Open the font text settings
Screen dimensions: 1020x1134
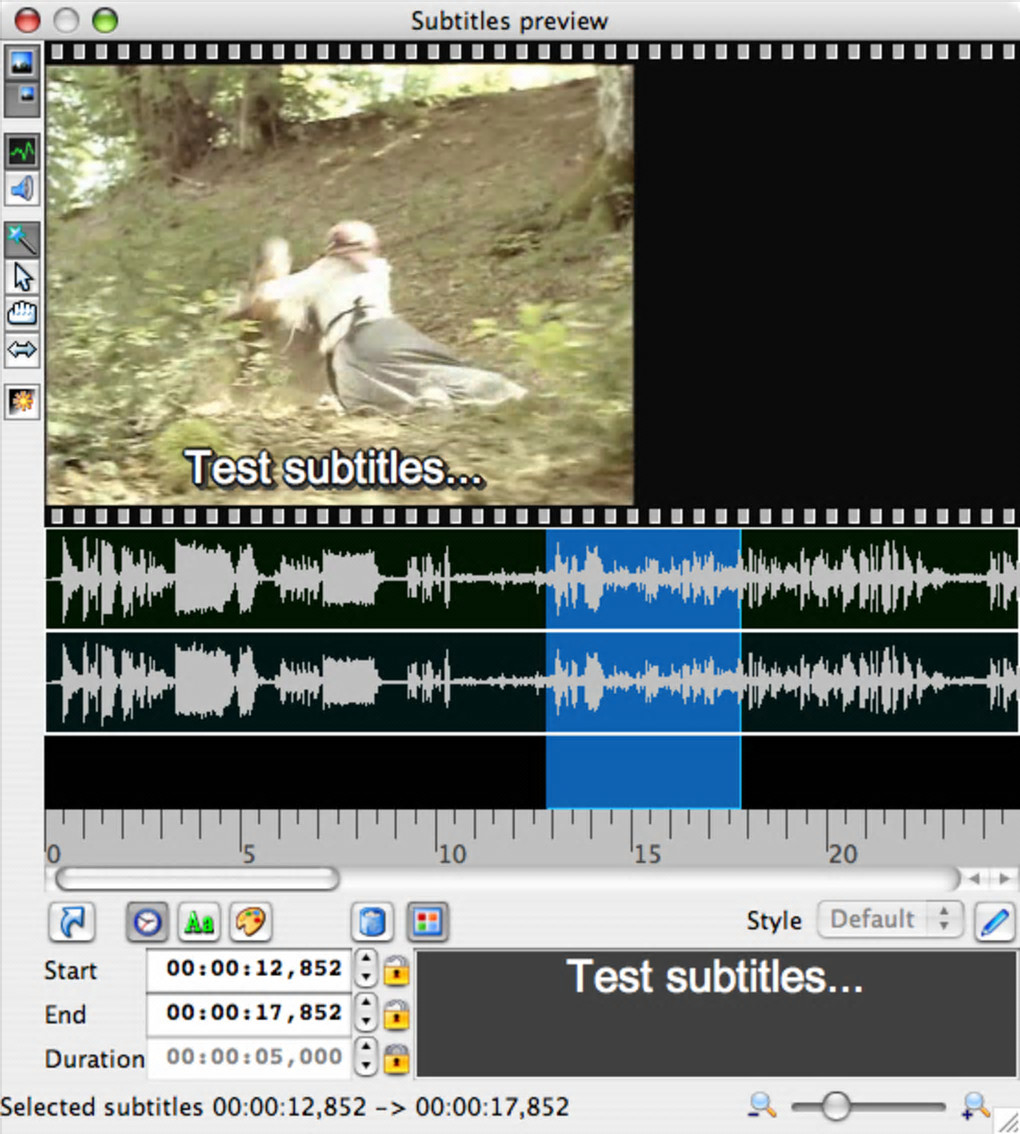(199, 922)
